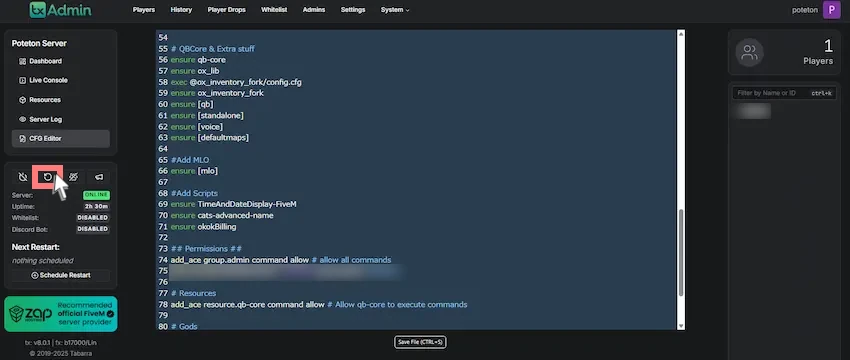Open the poteton account avatar menu
The width and height of the screenshot is (850, 360).
[832, 10]
